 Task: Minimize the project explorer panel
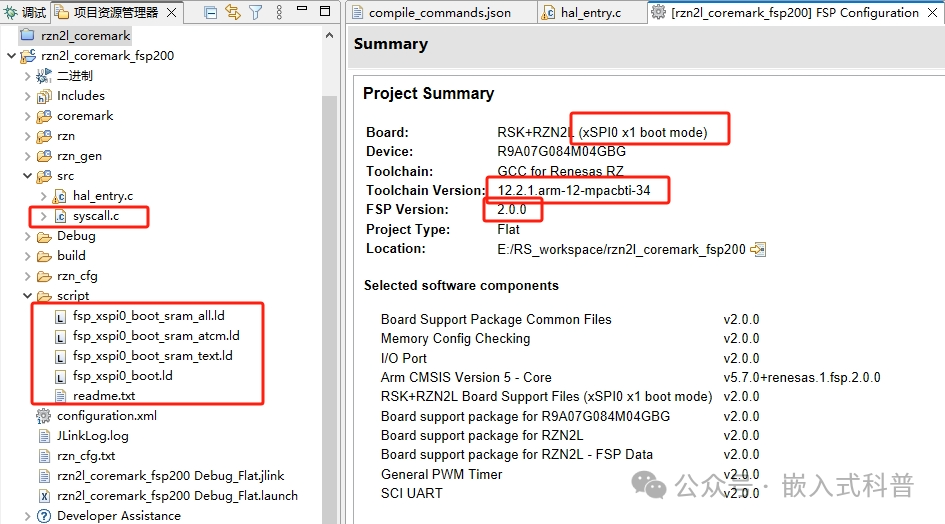coord(302,9)
